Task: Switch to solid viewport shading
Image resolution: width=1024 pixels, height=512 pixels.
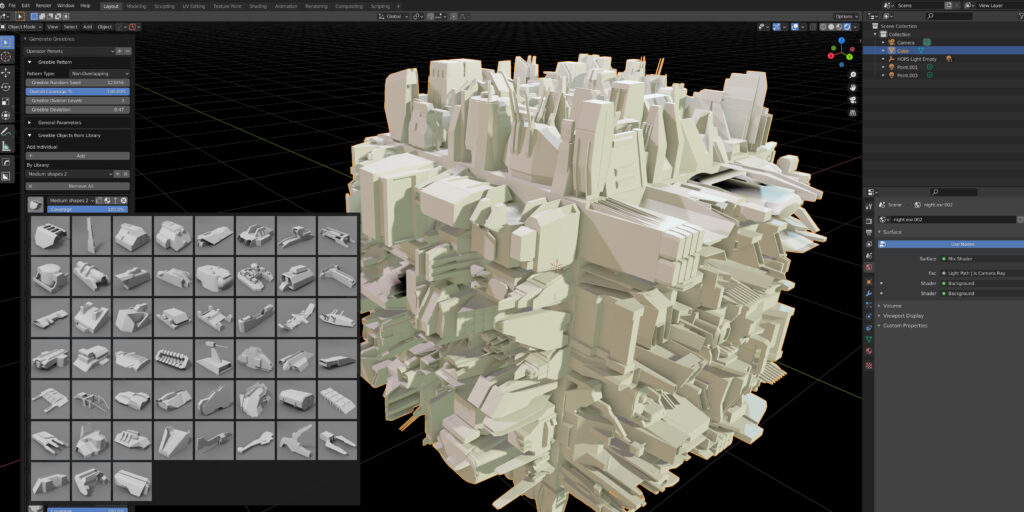Action: tap(831, 27)
